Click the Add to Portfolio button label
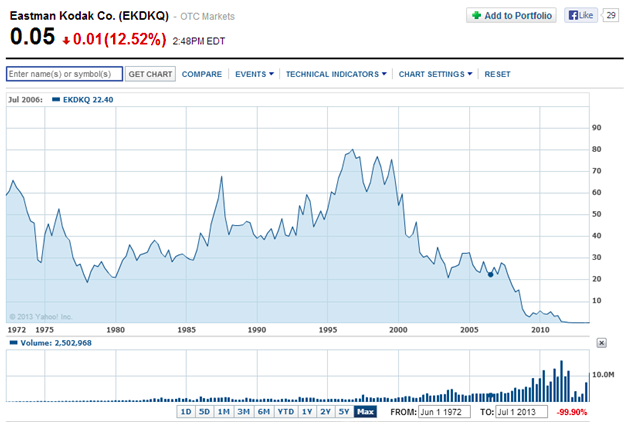The height and width of the screenshot is (424, 628). tap(518, 16)
